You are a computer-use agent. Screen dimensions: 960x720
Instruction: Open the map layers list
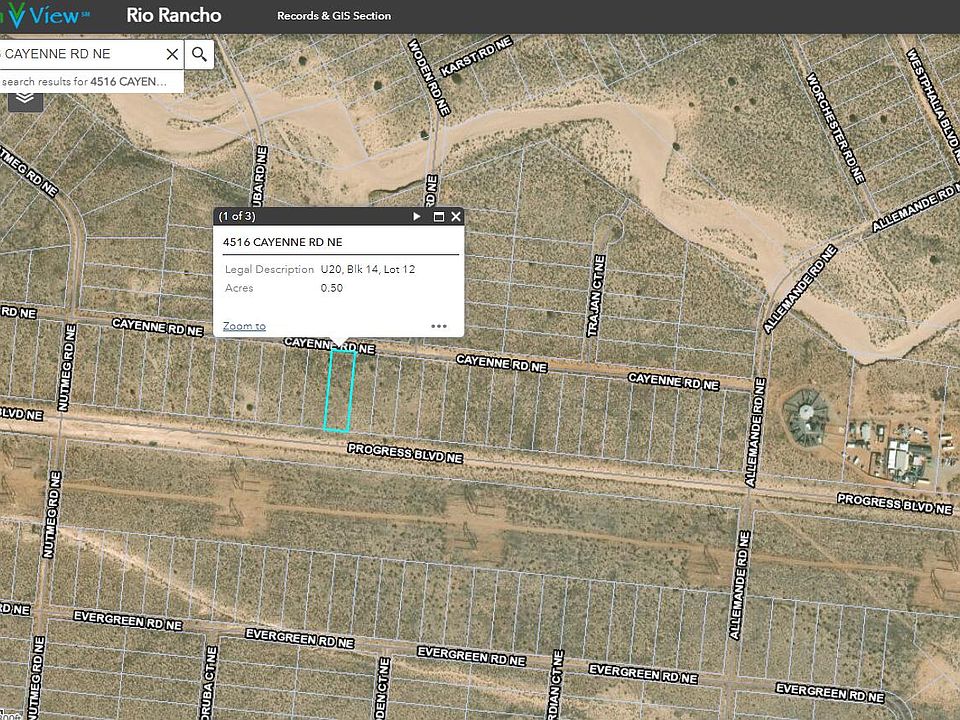tap(25, 97)
